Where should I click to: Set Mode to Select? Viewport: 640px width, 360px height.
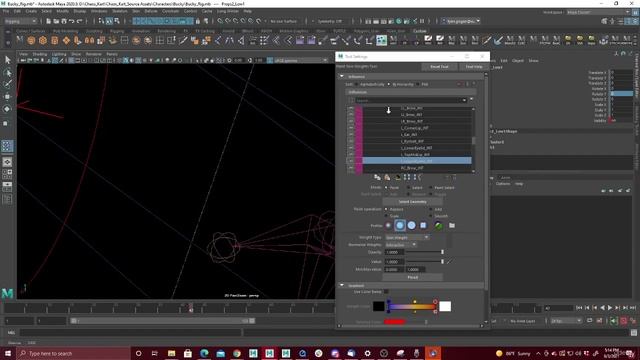coord(409,188)
